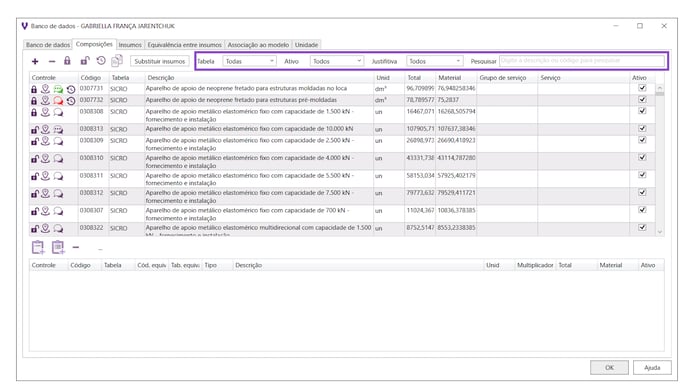Select the Composições tab
The image size is (688, 389).
point(94,44)
